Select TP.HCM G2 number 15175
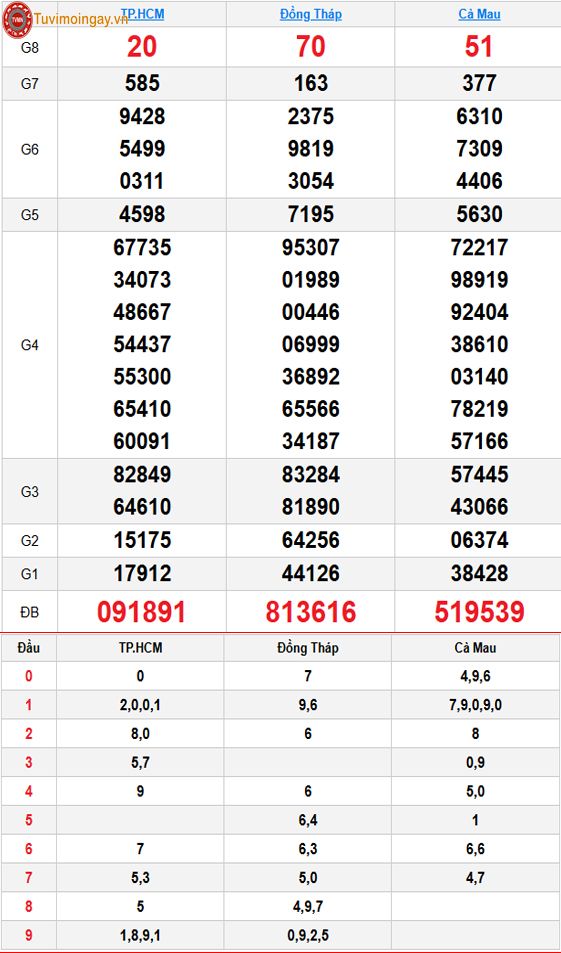The width and height of the screenshot is (561, 953). [142, 540]
